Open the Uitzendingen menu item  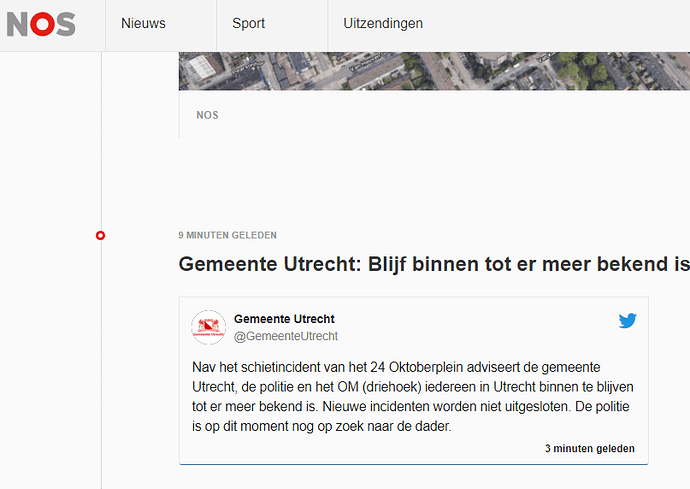383,23
